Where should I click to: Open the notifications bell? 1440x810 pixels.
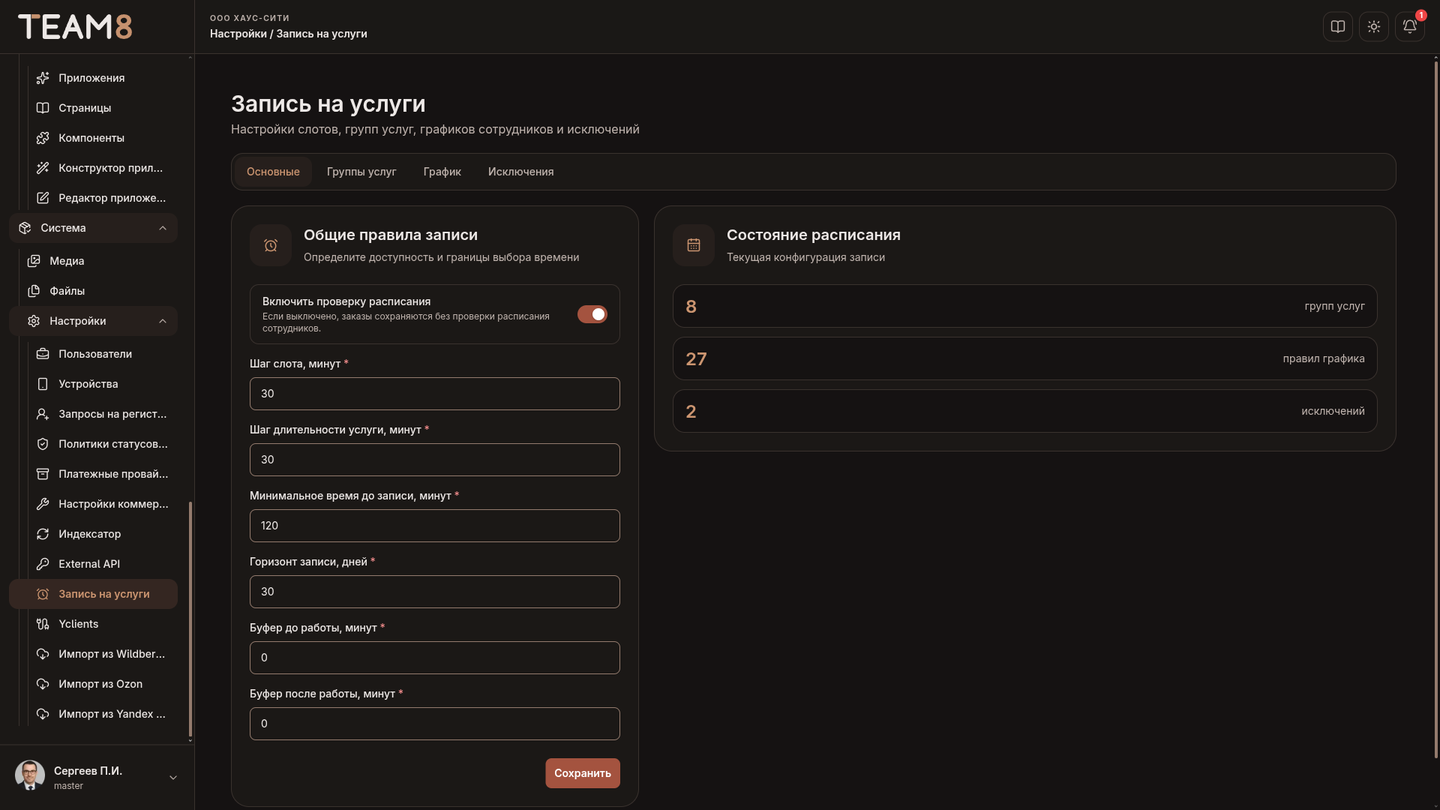1410,27
